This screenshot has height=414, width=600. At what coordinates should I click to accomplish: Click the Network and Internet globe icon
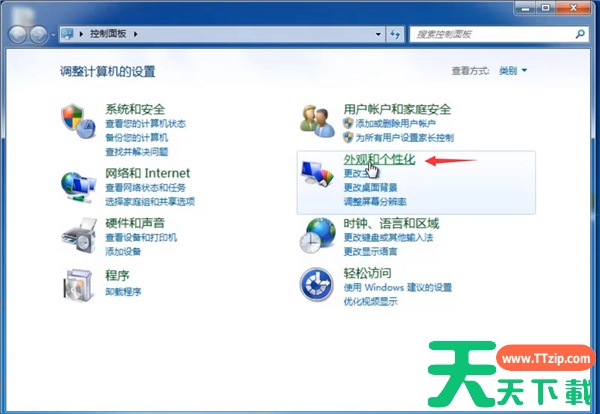click(x=78, y=187)
